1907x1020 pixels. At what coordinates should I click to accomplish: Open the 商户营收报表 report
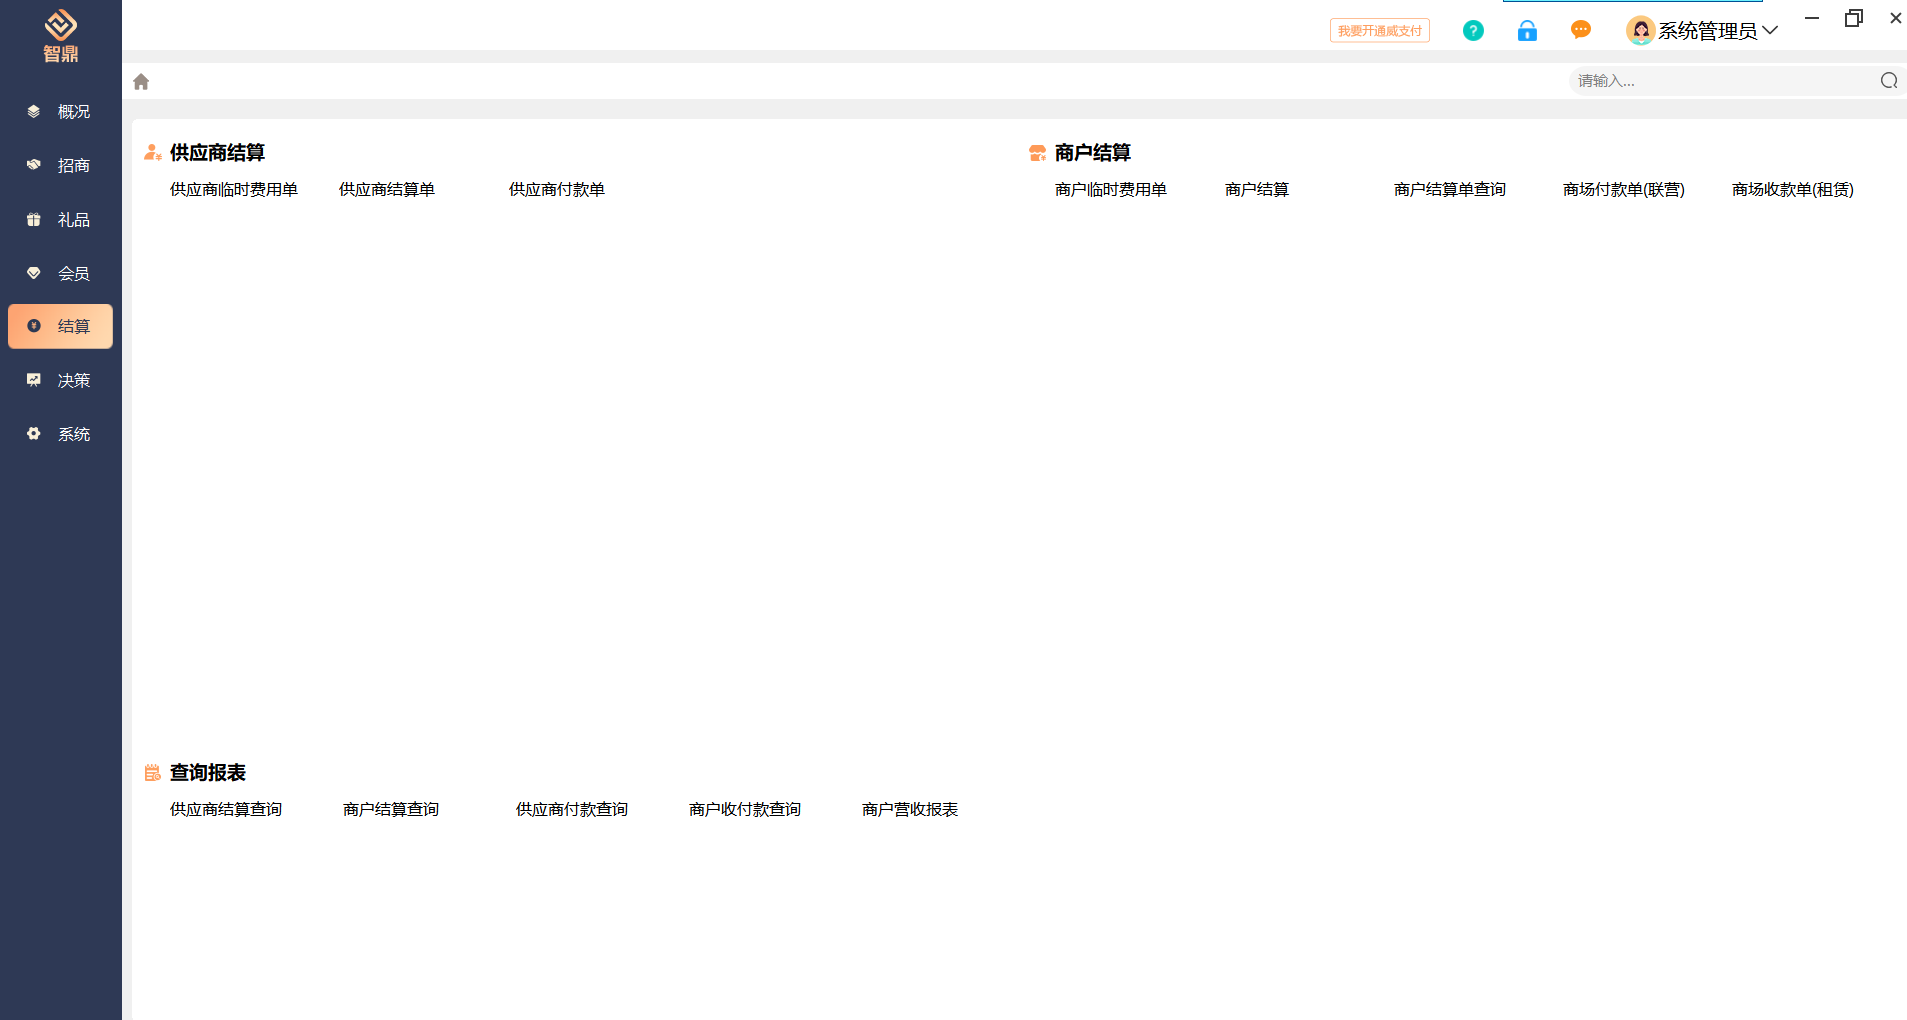pyautogui.click(x=909, y=810)
